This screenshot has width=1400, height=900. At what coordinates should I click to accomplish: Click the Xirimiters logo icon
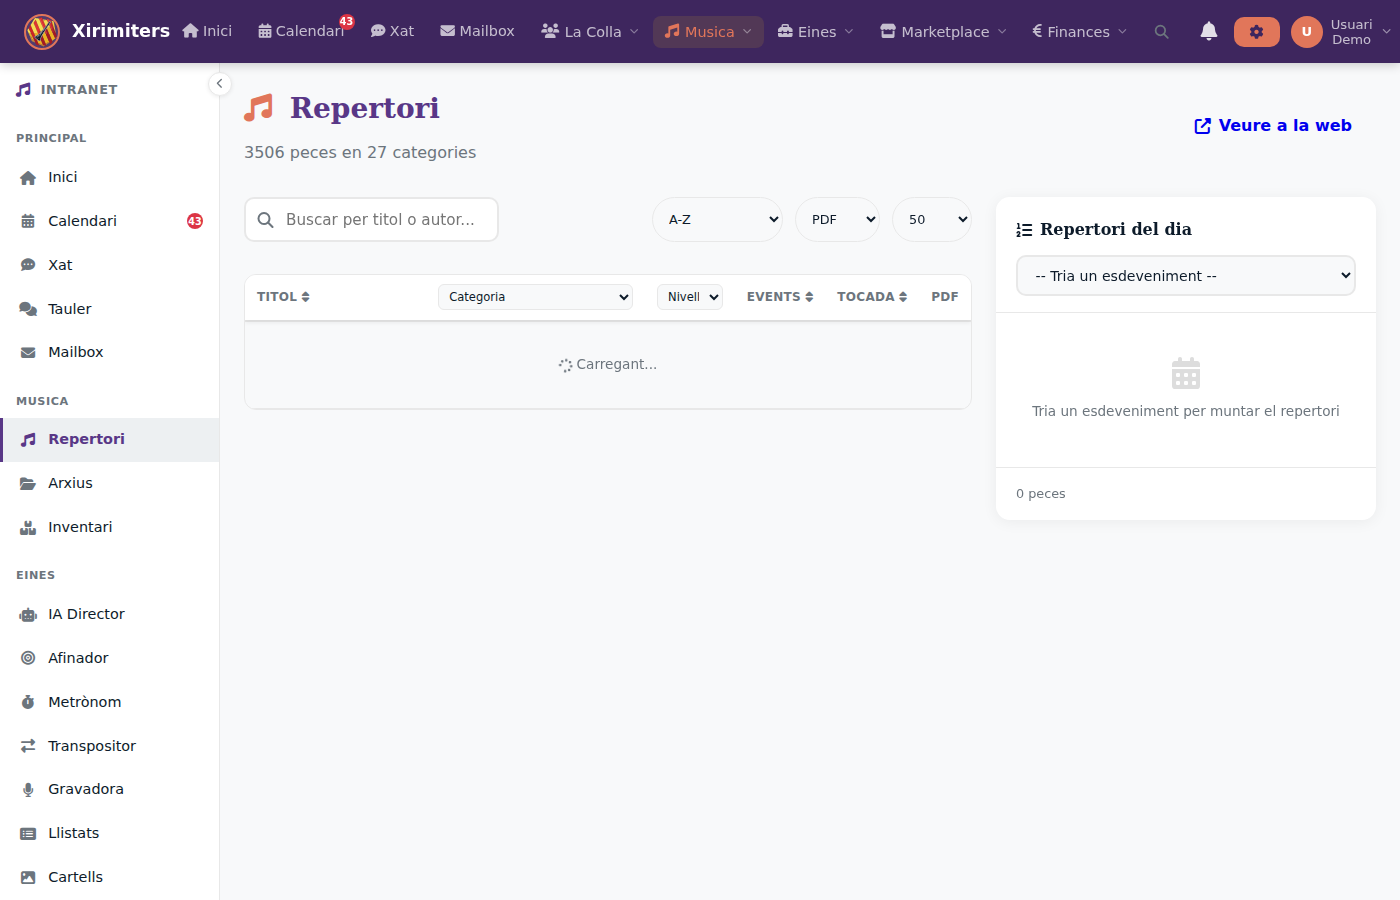(42, 32)
